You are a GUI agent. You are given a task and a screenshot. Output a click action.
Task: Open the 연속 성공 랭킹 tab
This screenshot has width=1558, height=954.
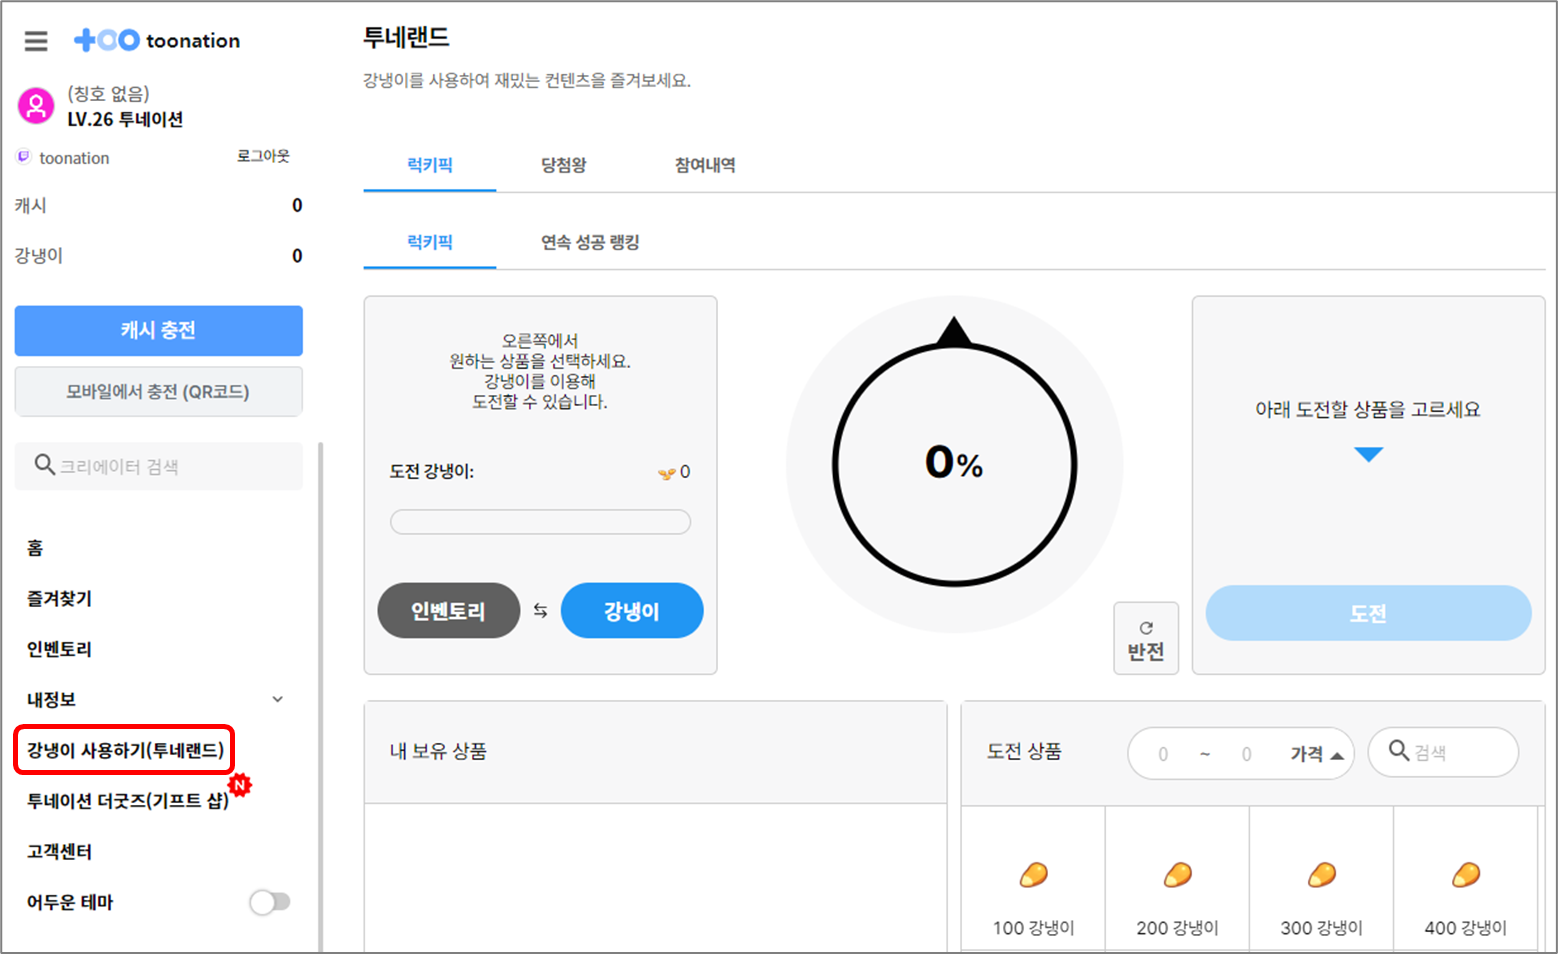pos(590,242)
